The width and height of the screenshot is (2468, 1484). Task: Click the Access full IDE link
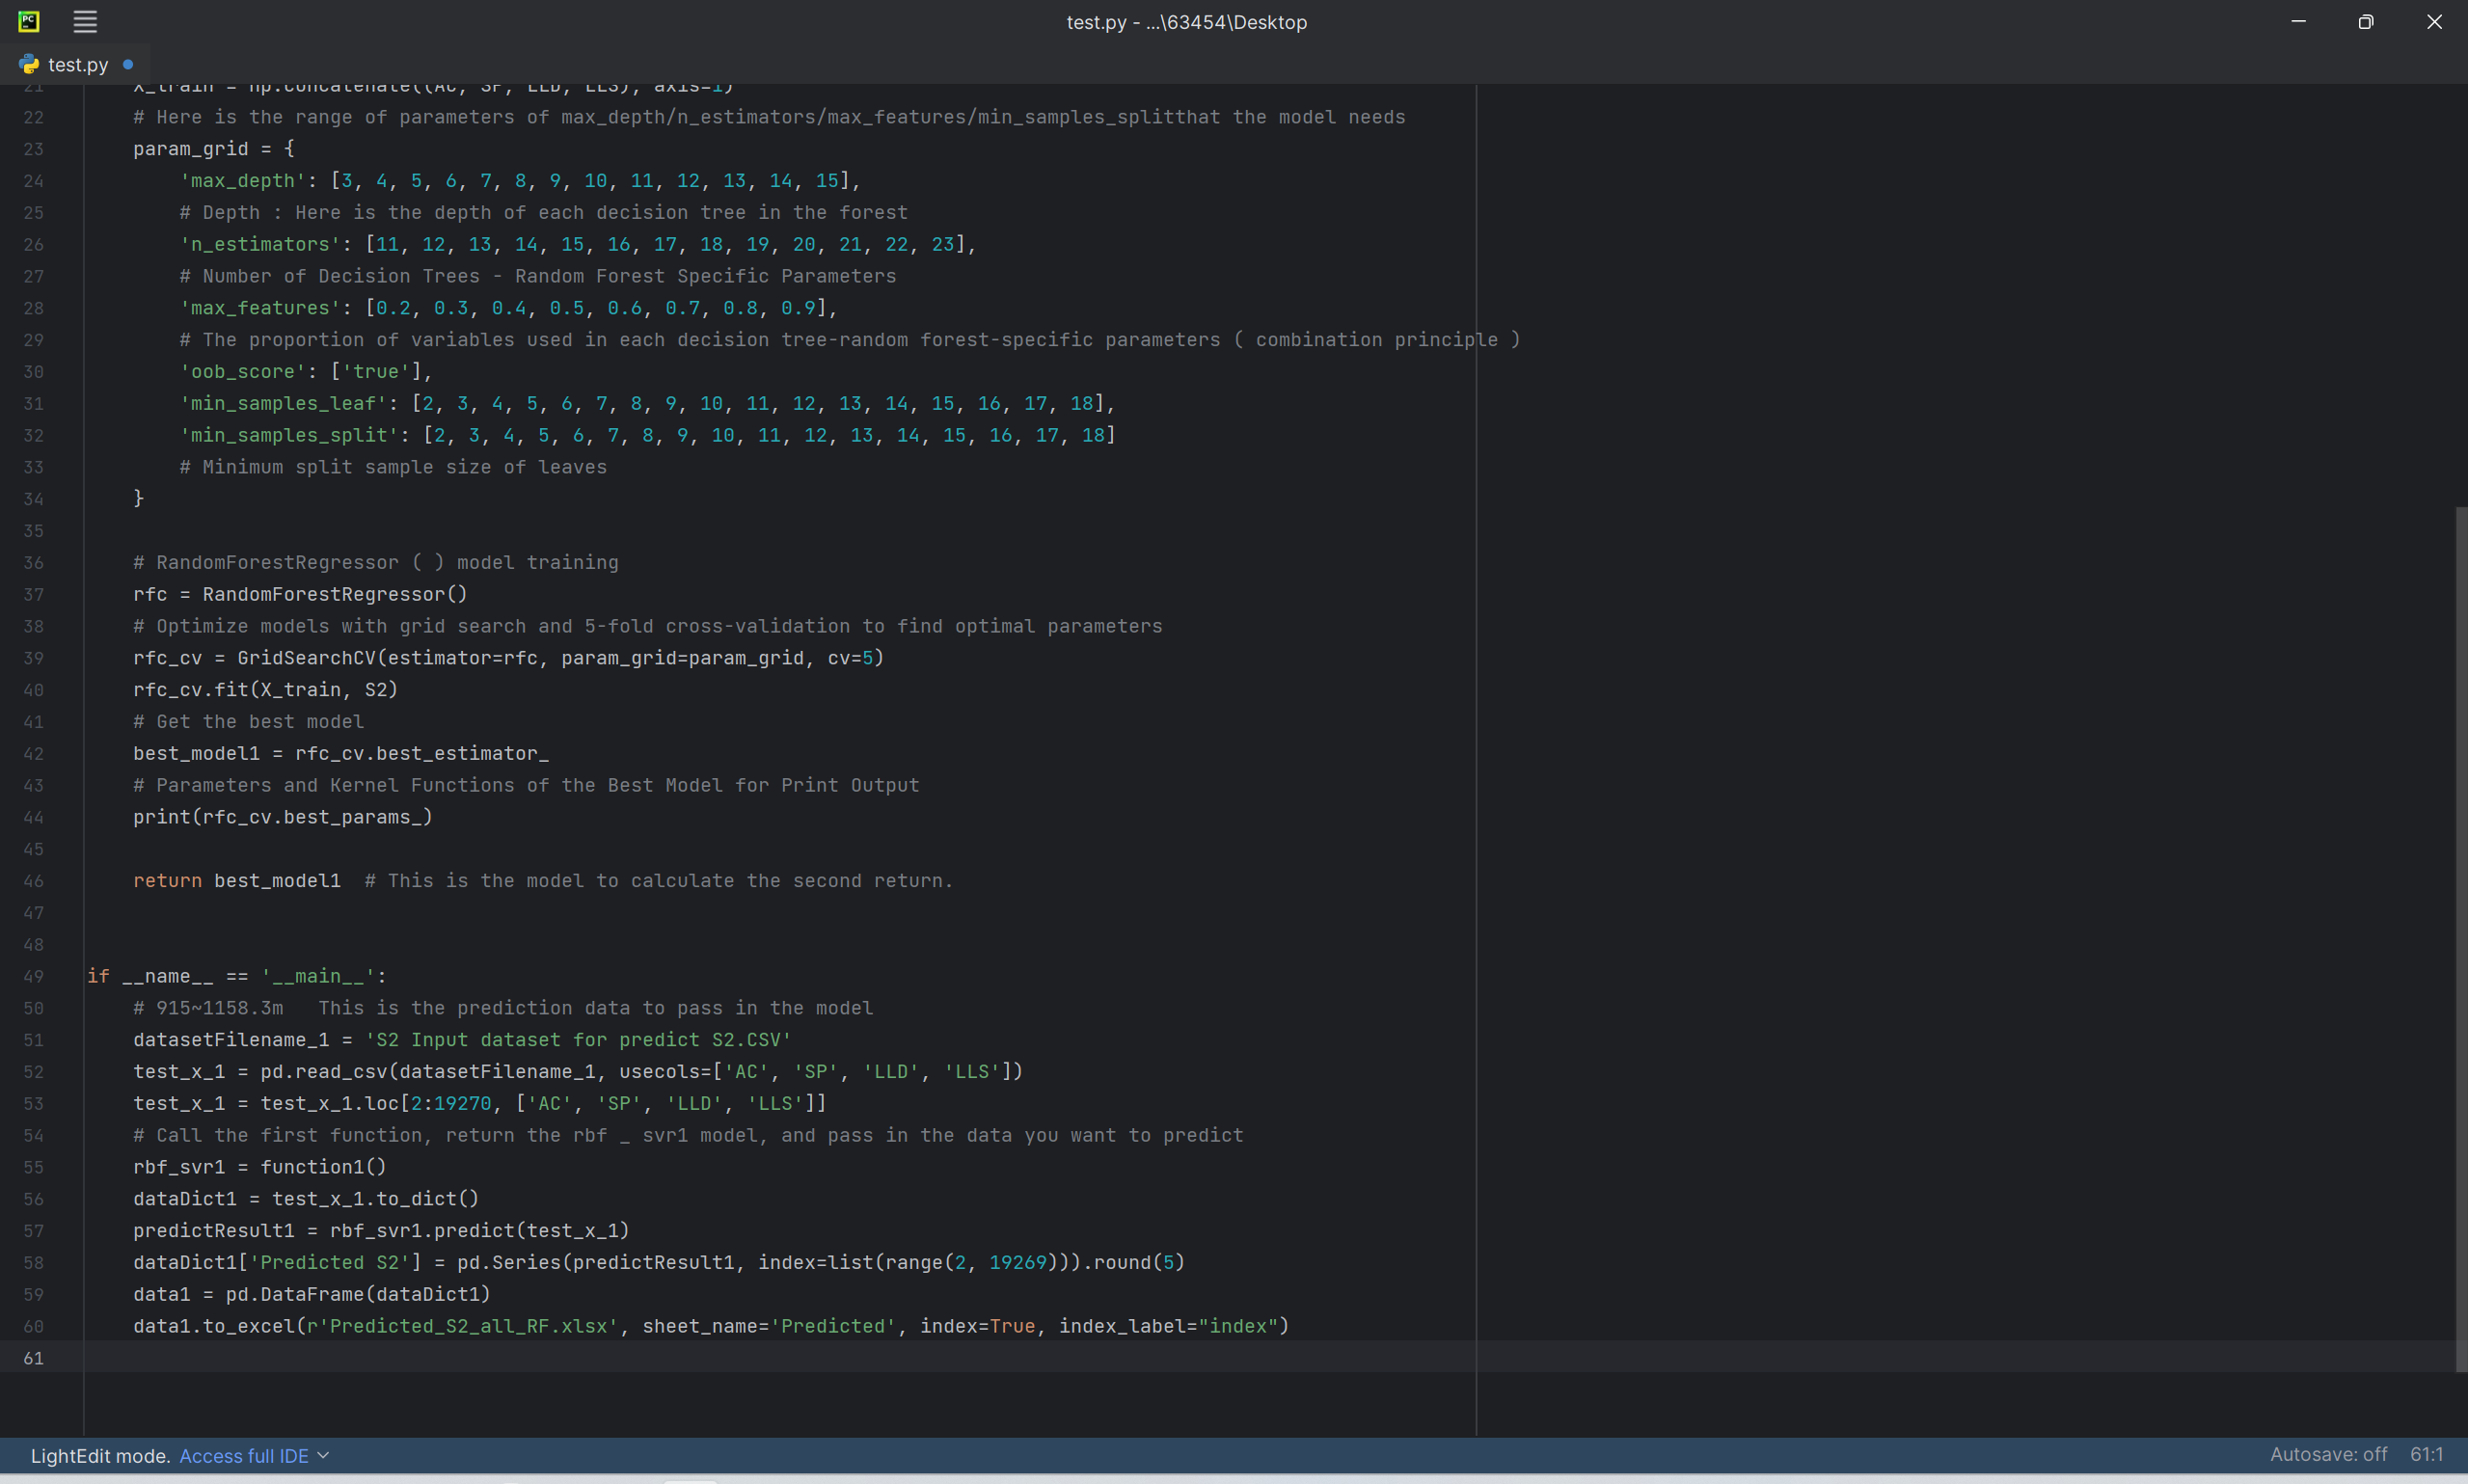click(x=244, y=1456)
